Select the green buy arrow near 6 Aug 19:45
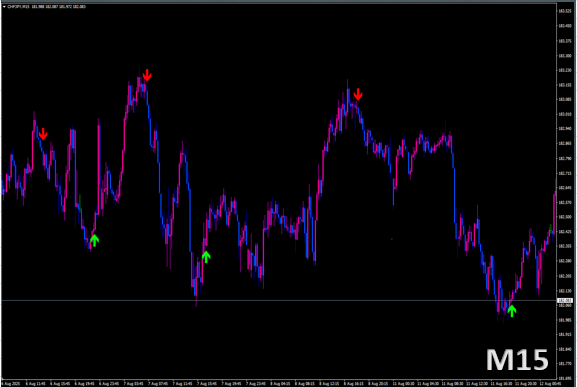Screen dimensions: 577x387 click(95, 240)
